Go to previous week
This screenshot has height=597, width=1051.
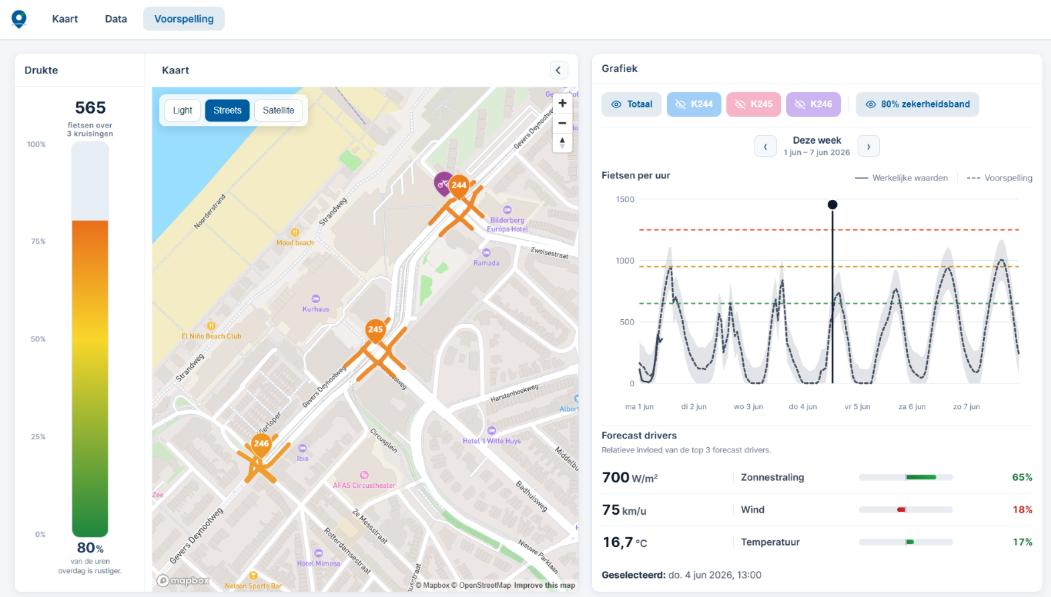pos(765,146)
